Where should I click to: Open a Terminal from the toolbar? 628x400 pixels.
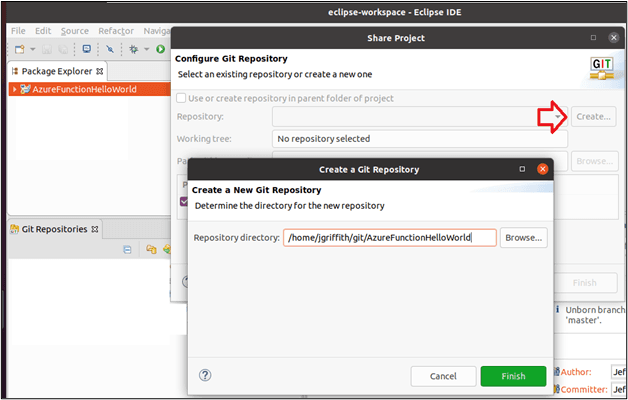coord(87,49)
